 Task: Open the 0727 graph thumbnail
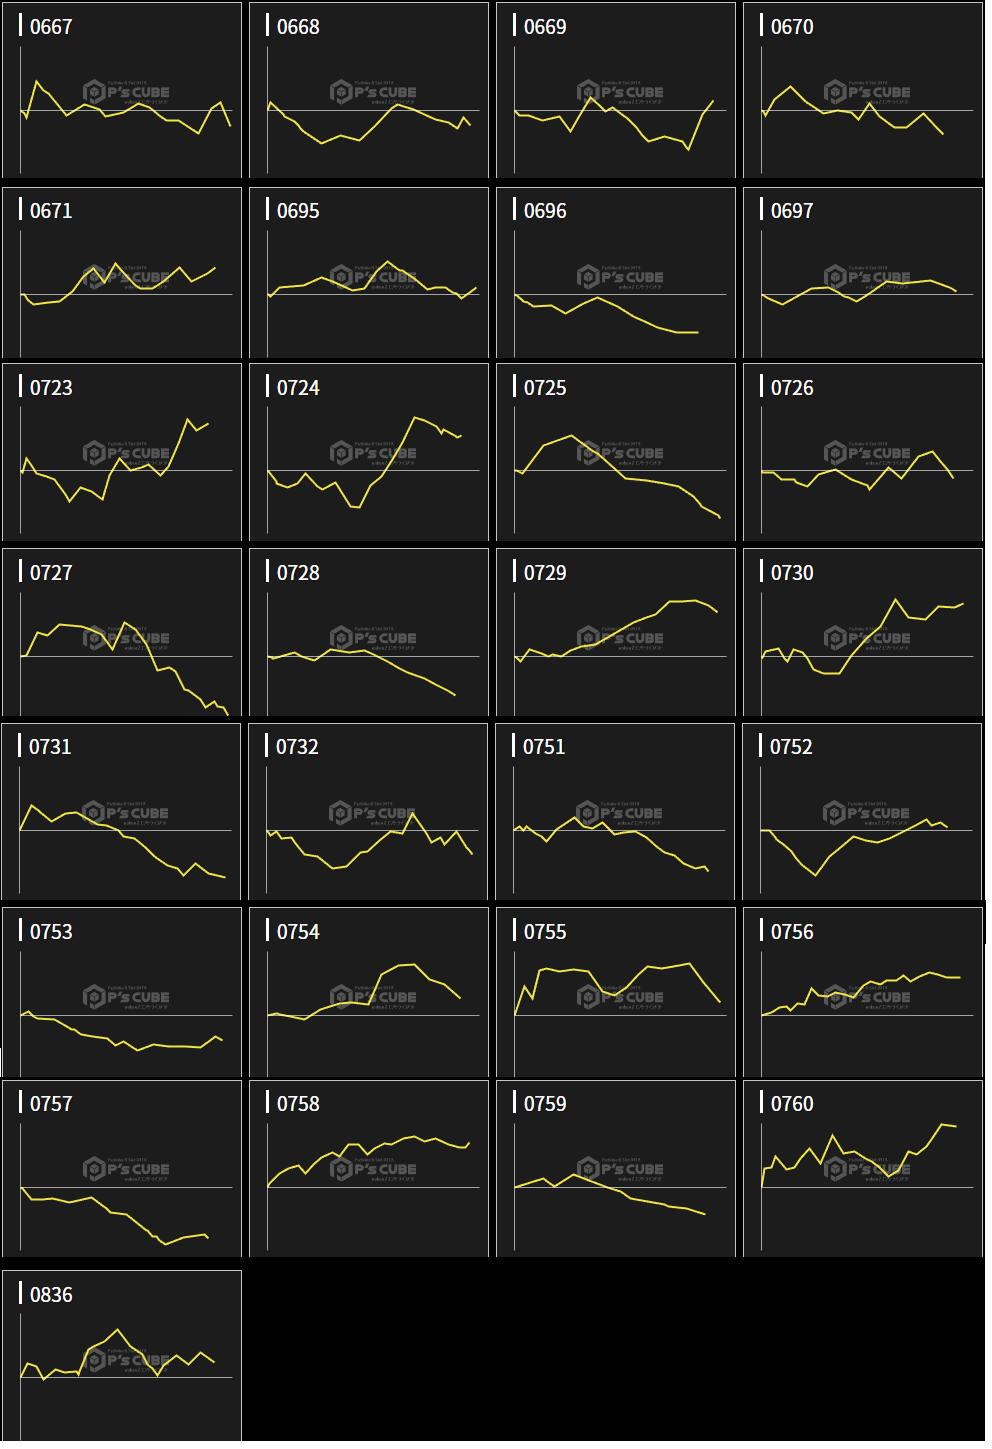point(122,632)
